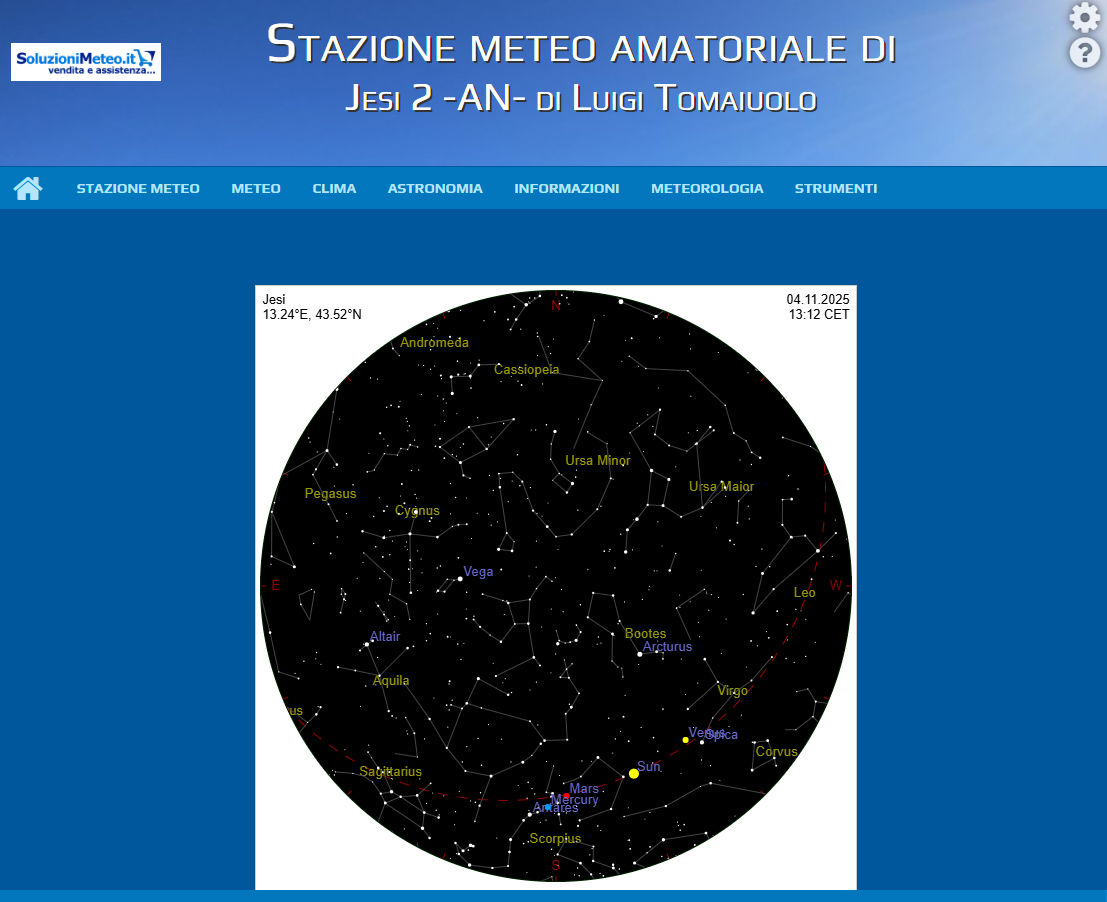The width and height of the screenshot is (1107, 902).
Task: Click the help question mark icon
Action: [1084, 53]
